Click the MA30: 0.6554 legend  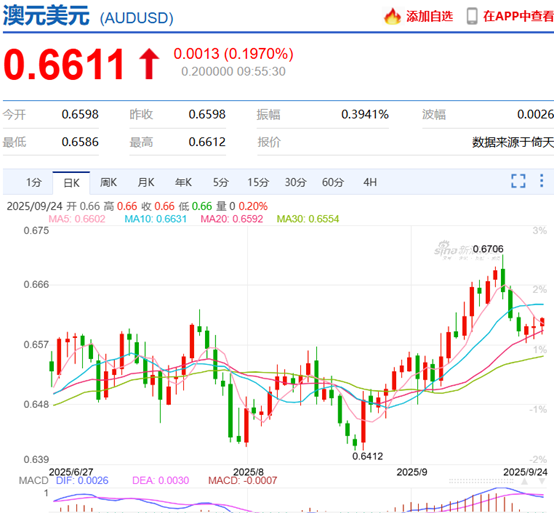308,219
